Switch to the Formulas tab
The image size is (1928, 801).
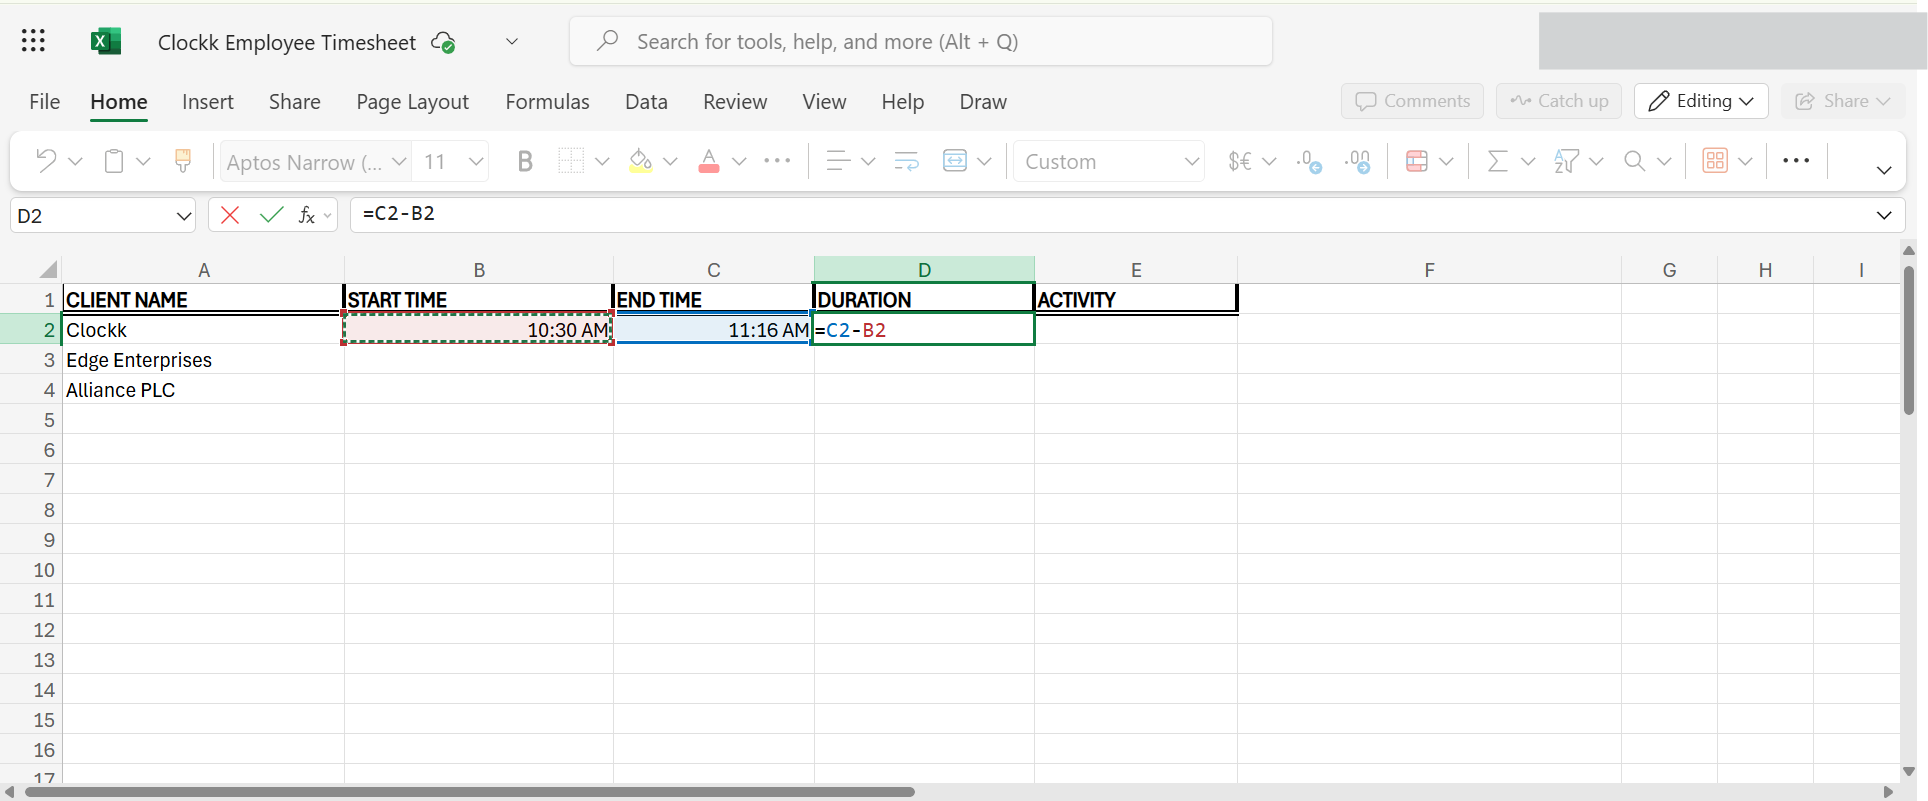548,102
